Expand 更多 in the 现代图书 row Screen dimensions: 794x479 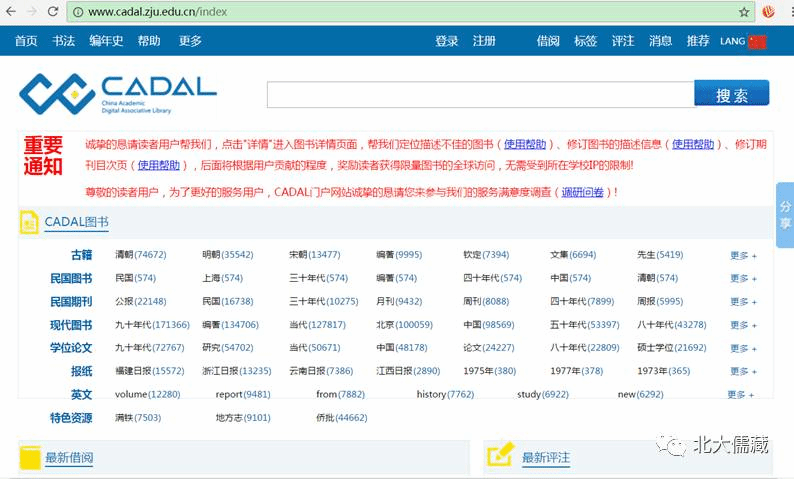(742, 325)
